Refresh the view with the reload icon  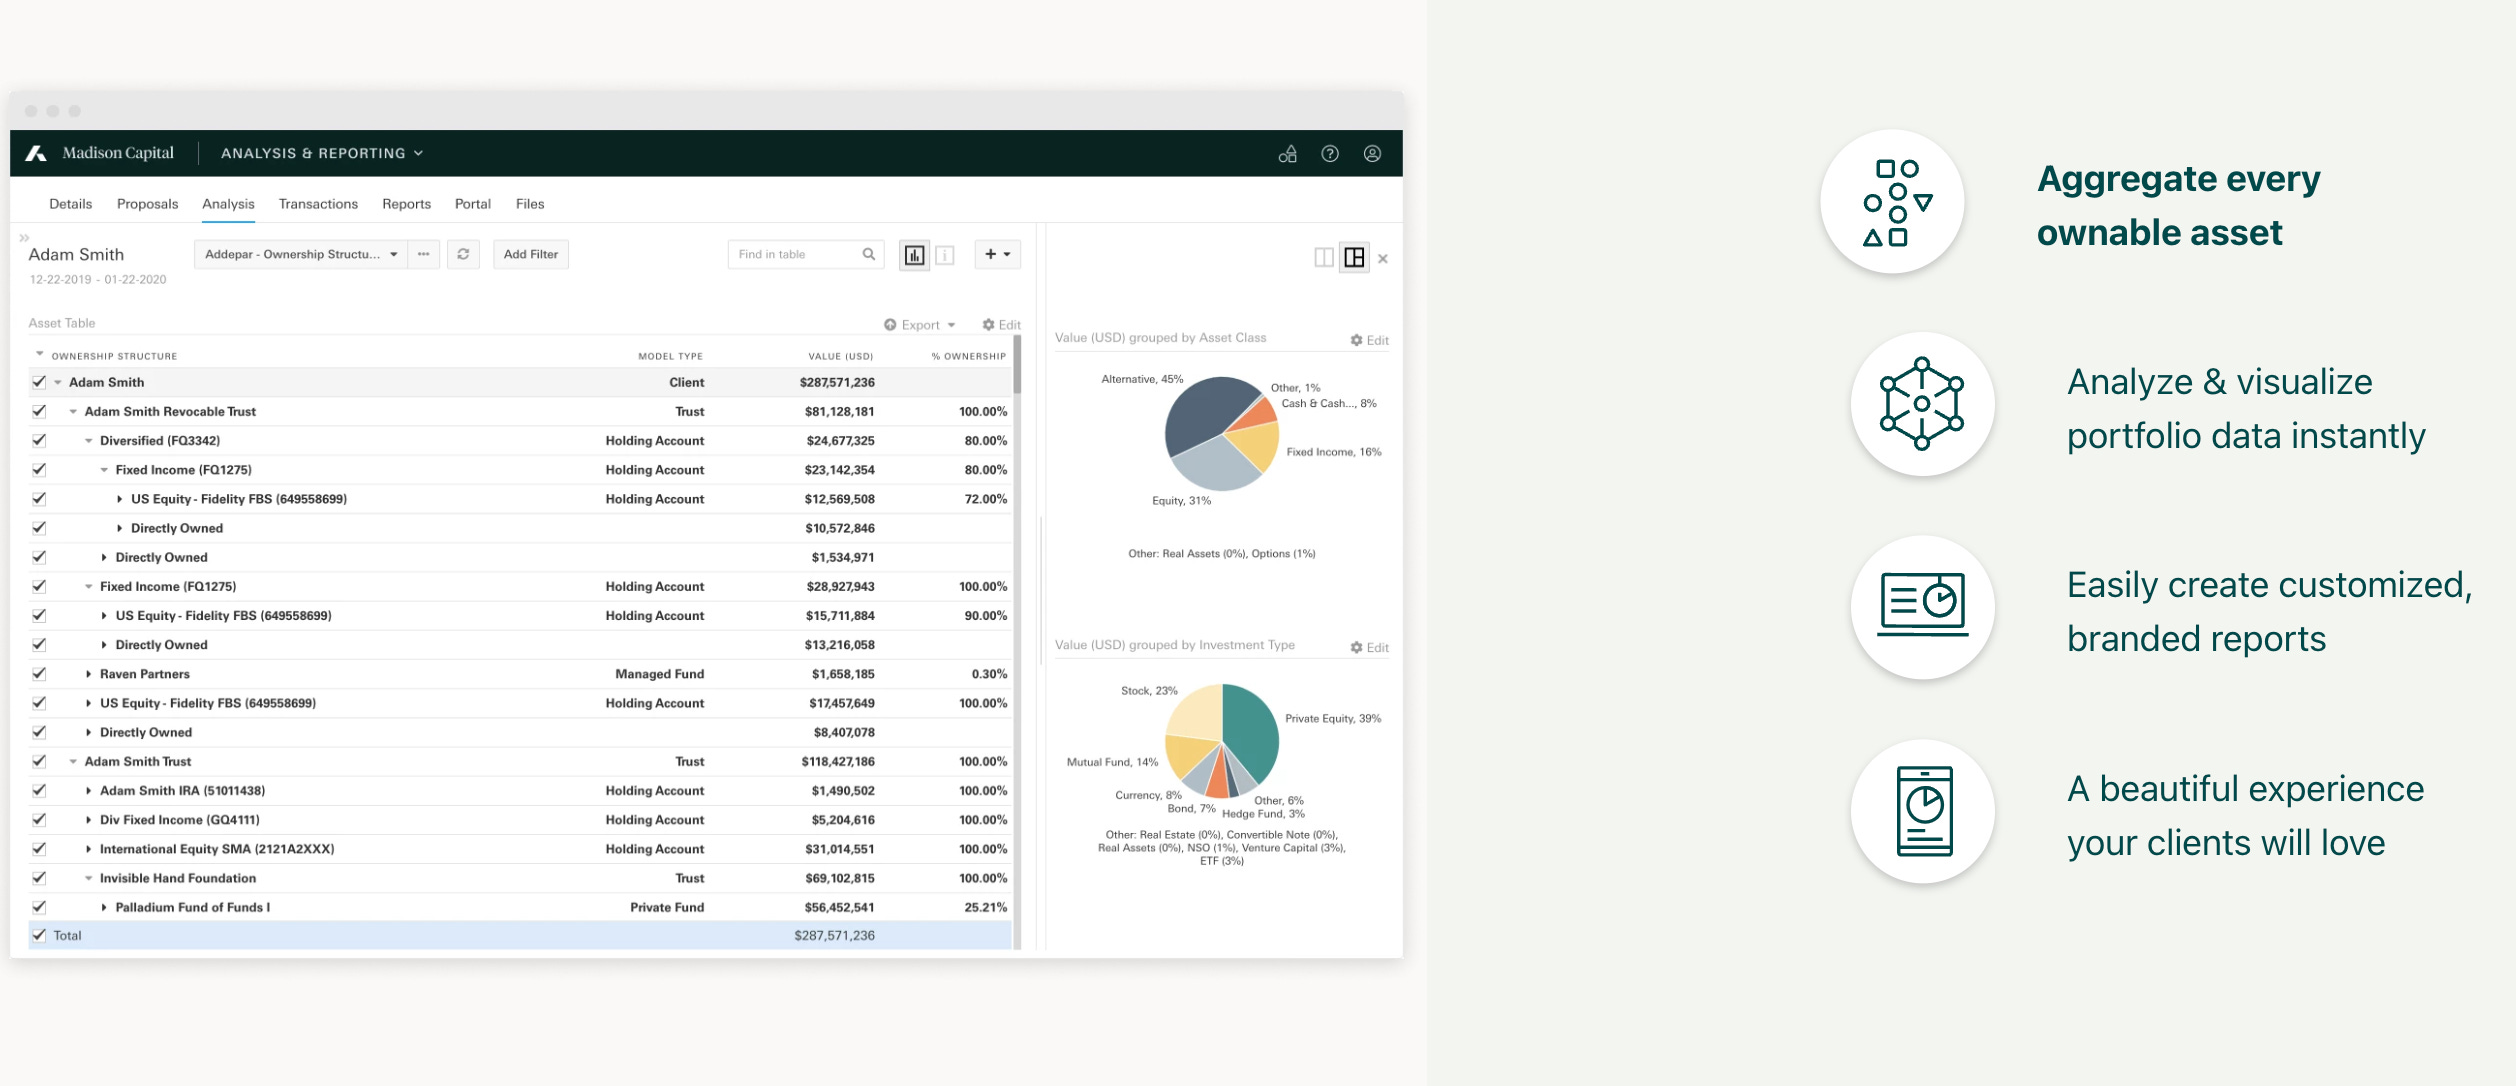pyautogui.click(x=461, y=254)
